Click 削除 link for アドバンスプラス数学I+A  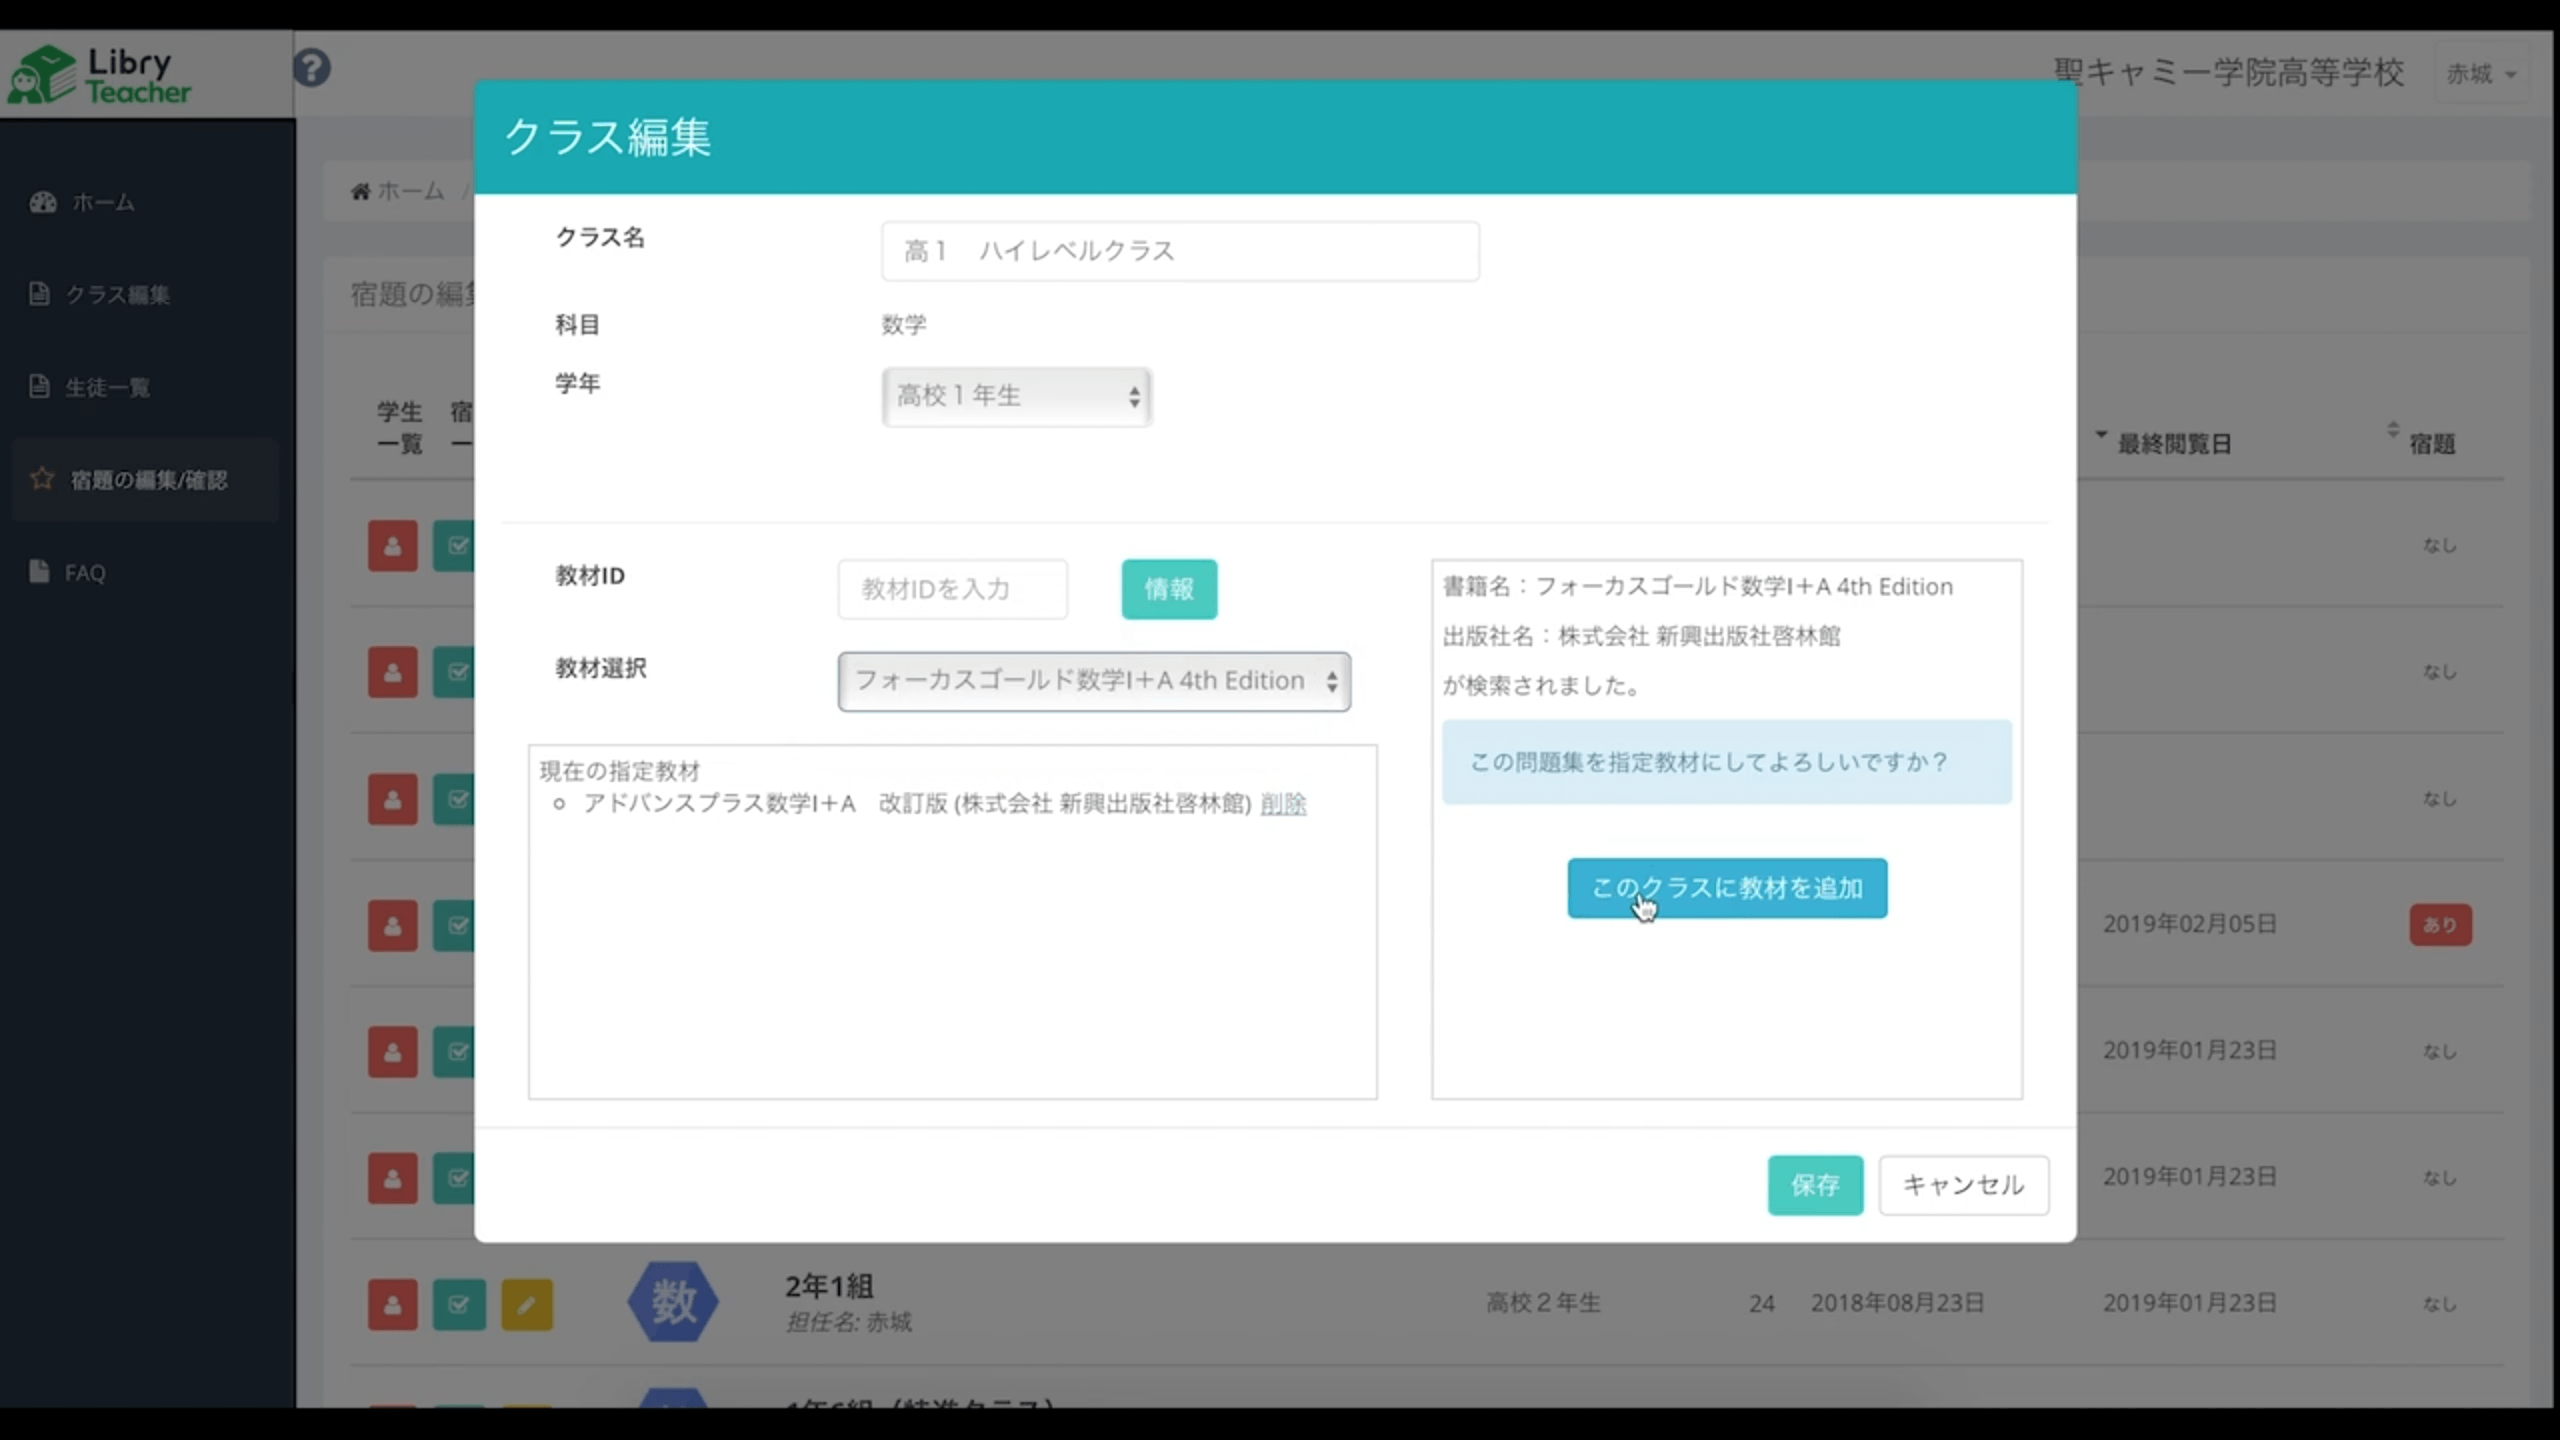1283,804
